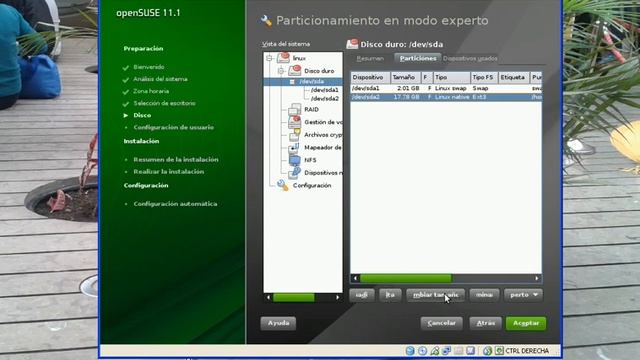
Task: Click VirtualBox shared folders status icon
Action: (x=459, y=351)
